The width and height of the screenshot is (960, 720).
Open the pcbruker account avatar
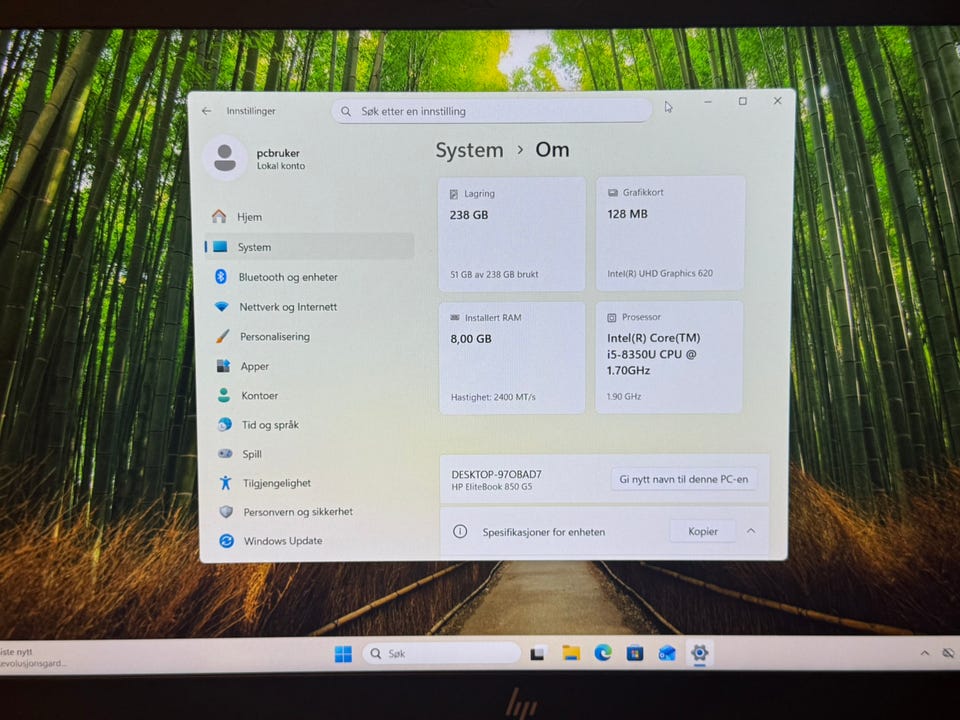tap(225, 158)
